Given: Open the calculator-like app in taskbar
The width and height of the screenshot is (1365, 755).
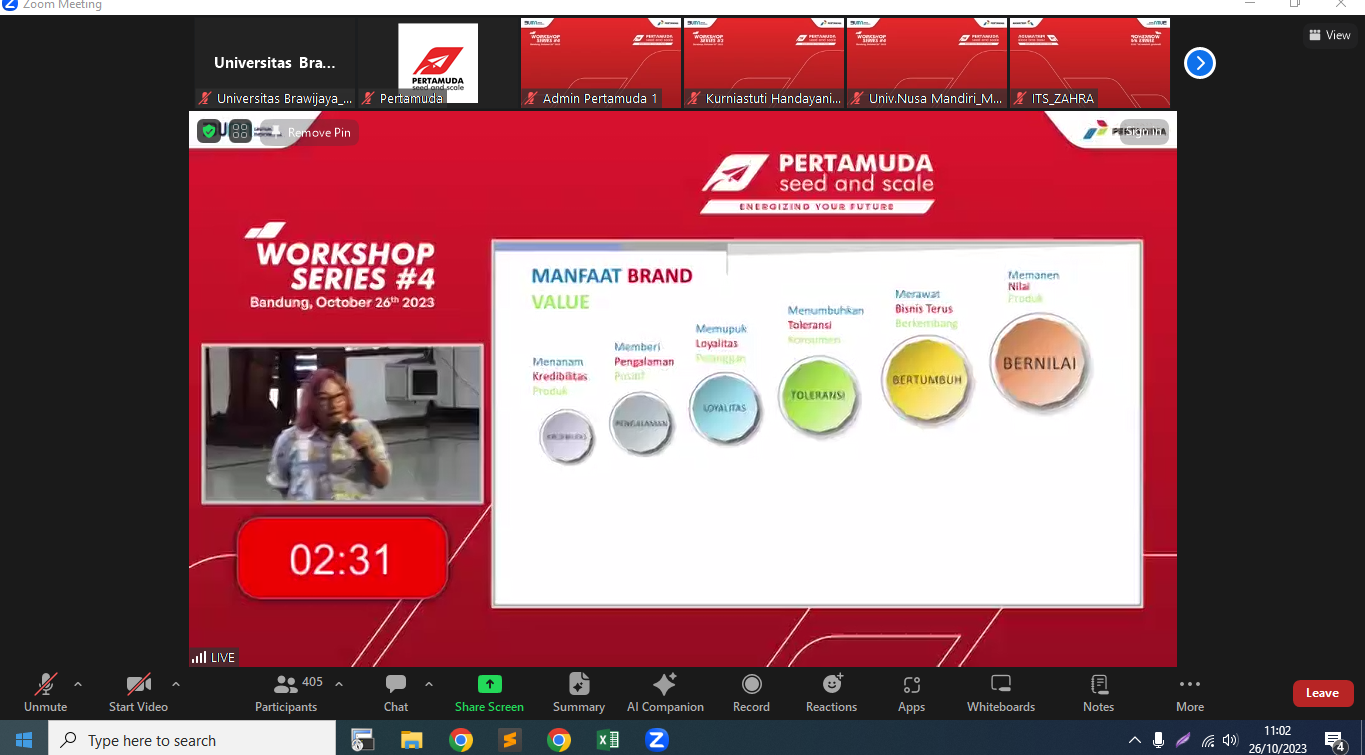Looking at the screenshot, I should (x=363, y=740).
